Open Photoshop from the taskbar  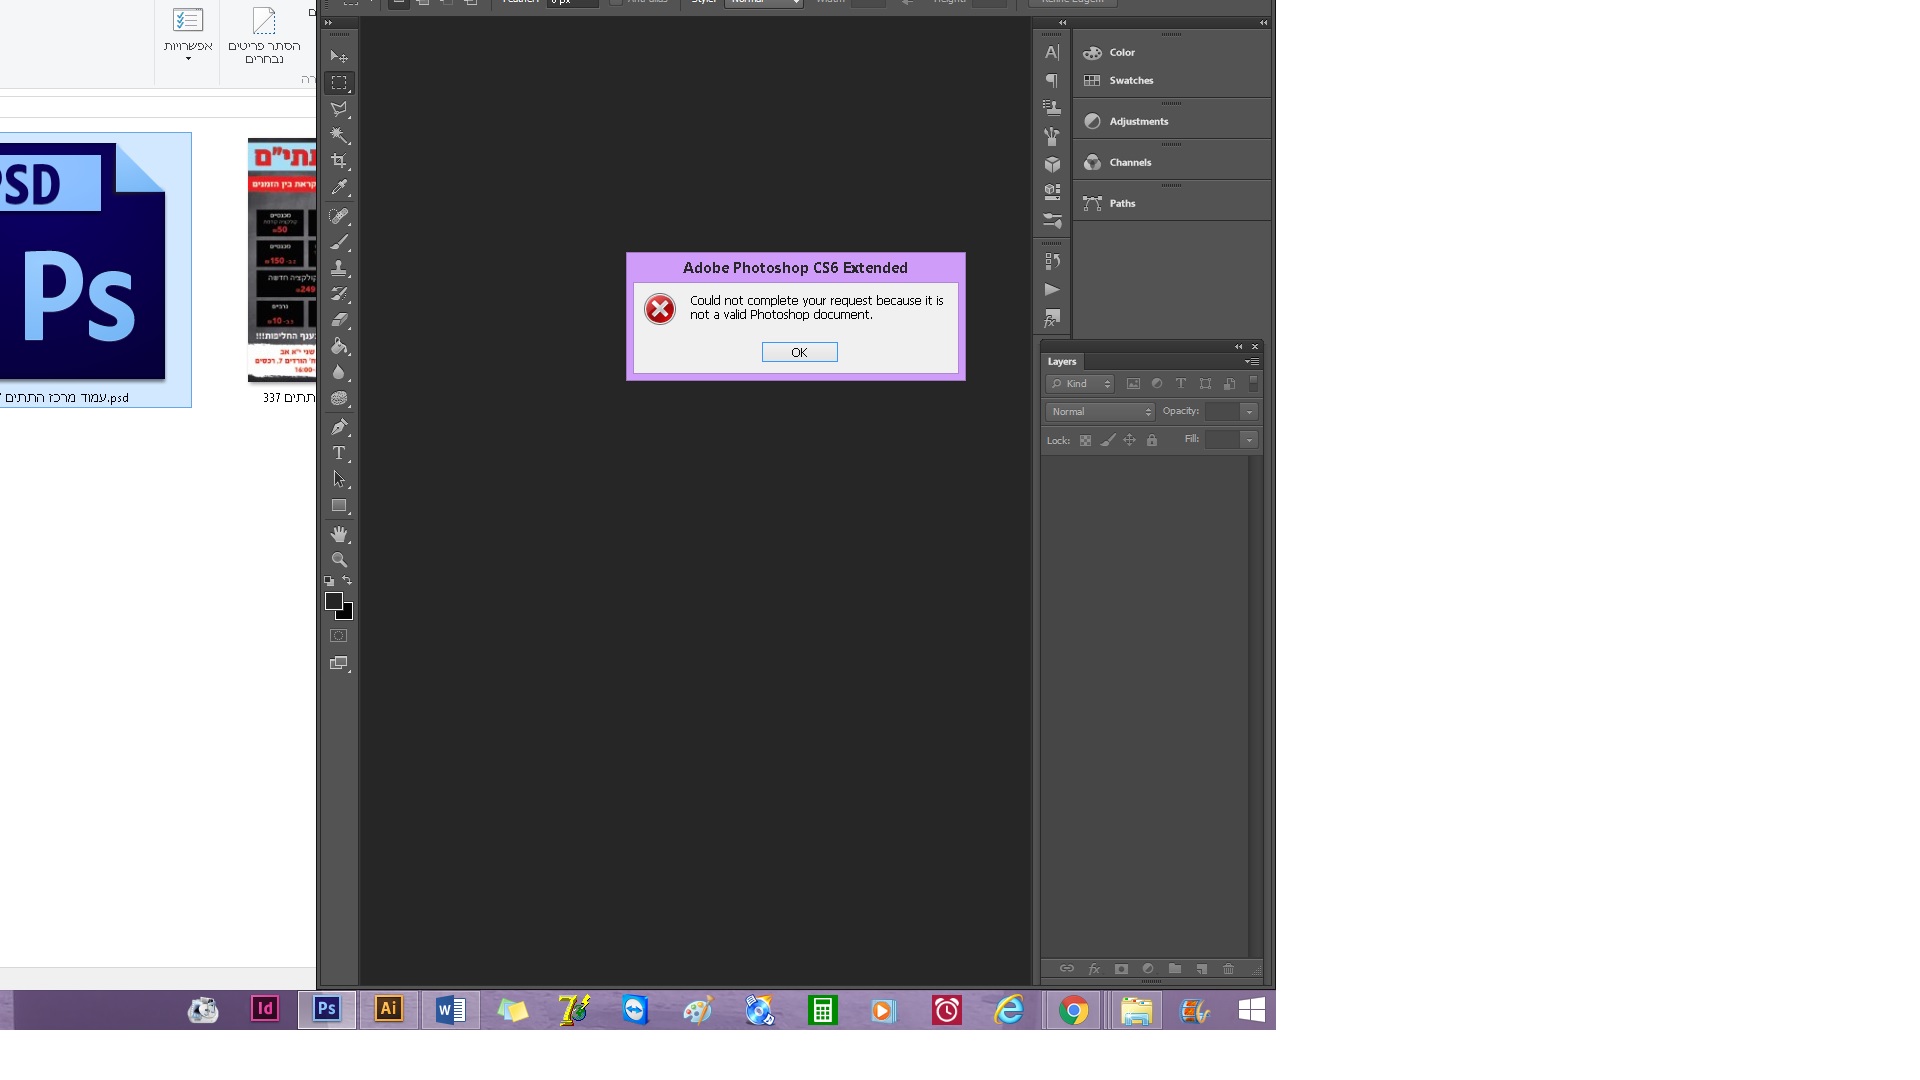[326, 1009]
